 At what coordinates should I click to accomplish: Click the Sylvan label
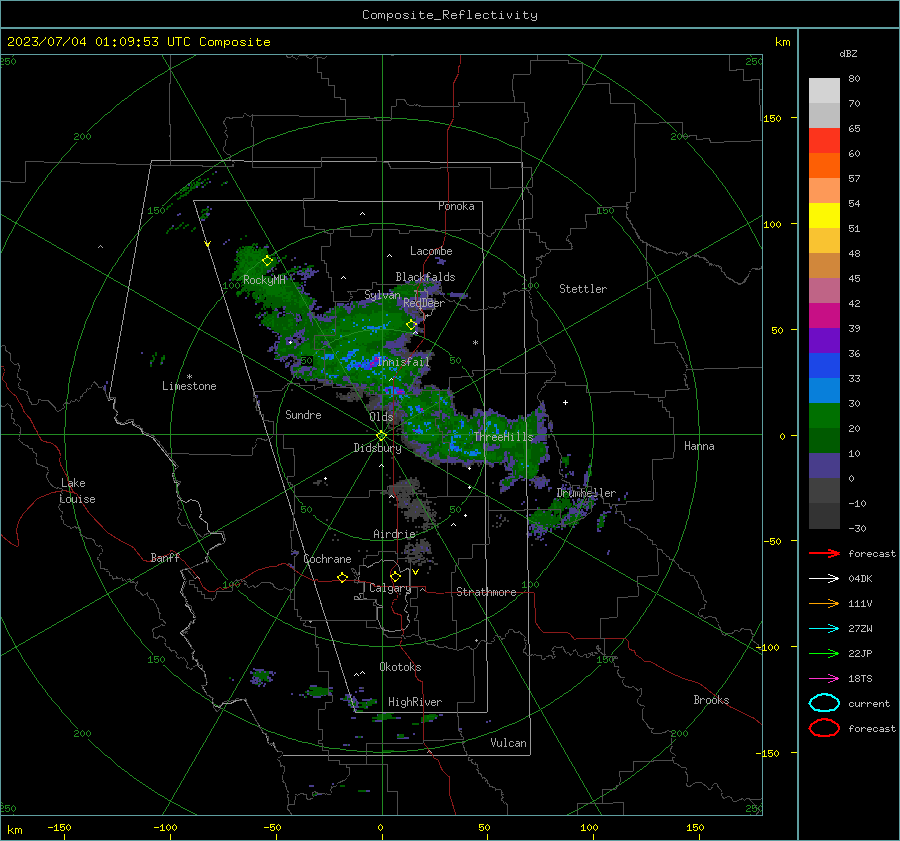coord(382,295)
